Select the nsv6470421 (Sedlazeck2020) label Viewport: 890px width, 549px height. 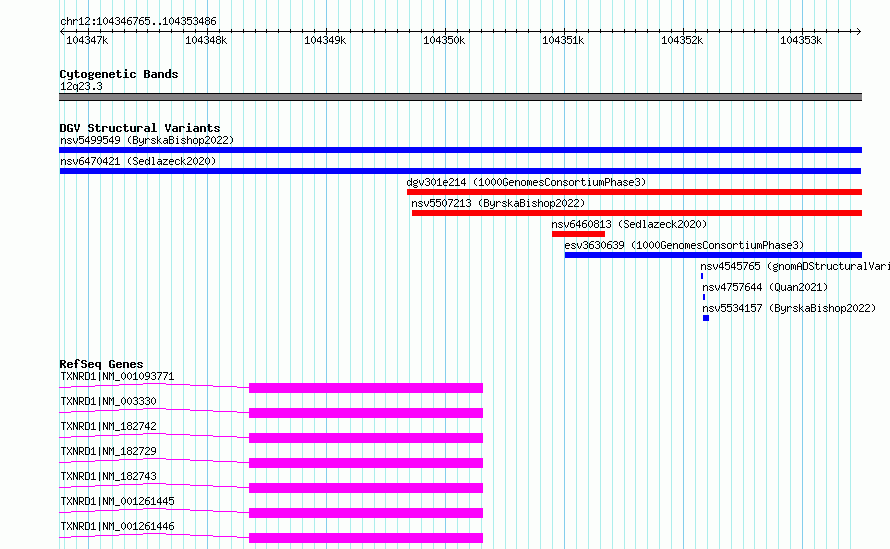(138, 161)
